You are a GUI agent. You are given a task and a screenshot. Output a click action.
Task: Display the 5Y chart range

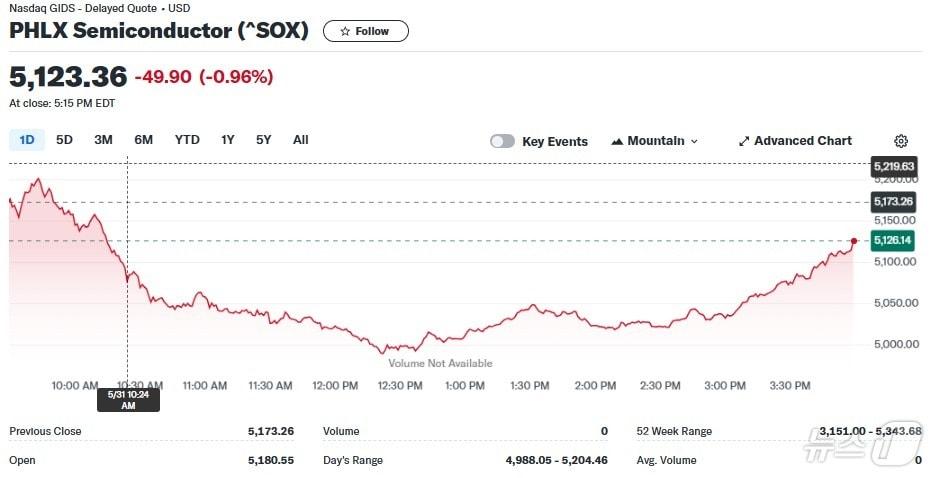(263, 140)
